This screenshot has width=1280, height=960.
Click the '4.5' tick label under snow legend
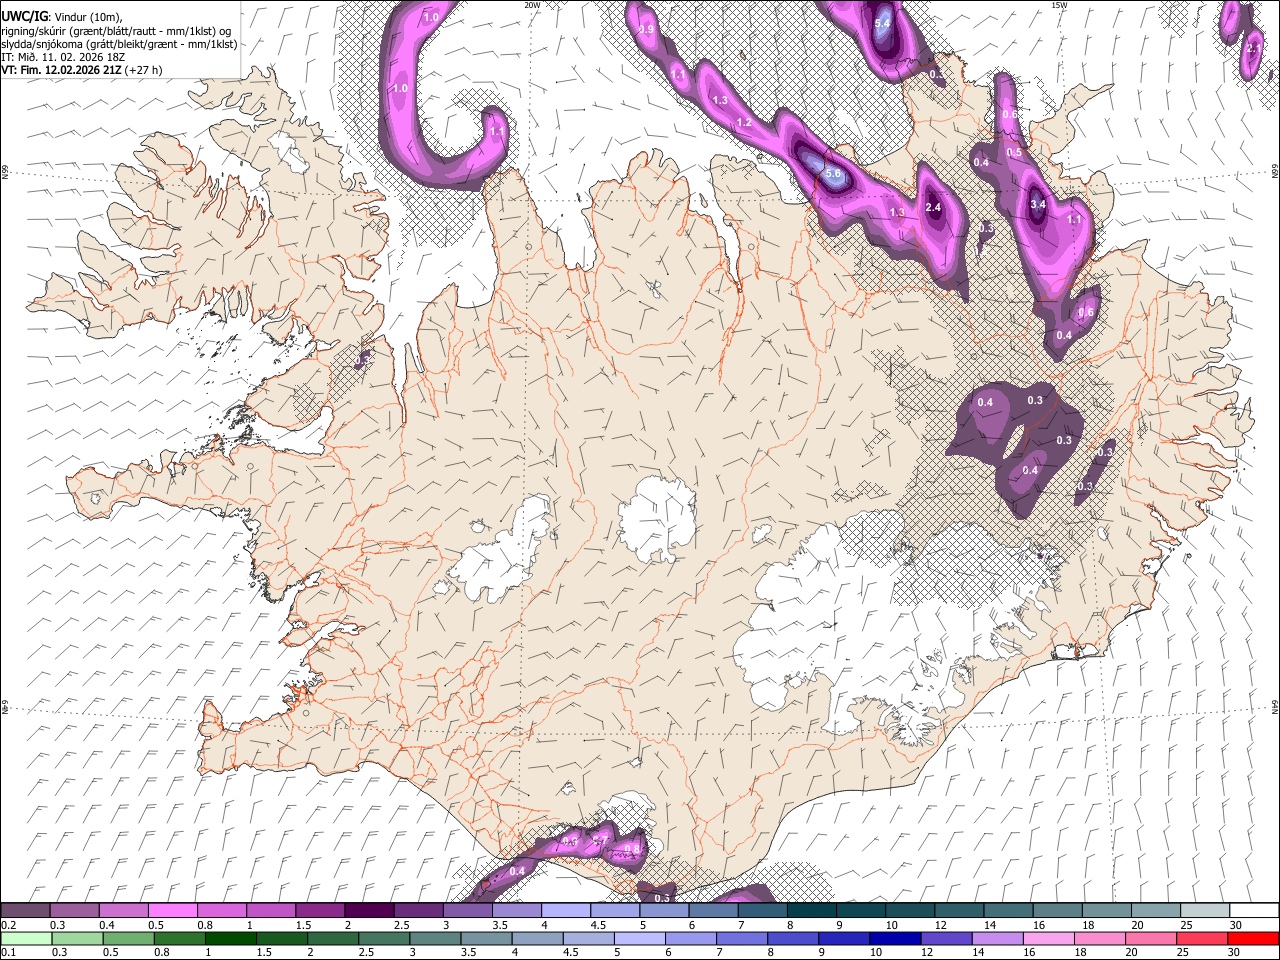(x=598, y=925)
